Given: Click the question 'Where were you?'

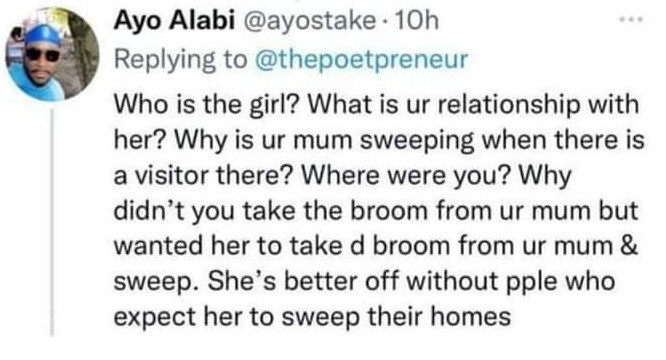Looking at the screenshot, I should click(406, 175).
